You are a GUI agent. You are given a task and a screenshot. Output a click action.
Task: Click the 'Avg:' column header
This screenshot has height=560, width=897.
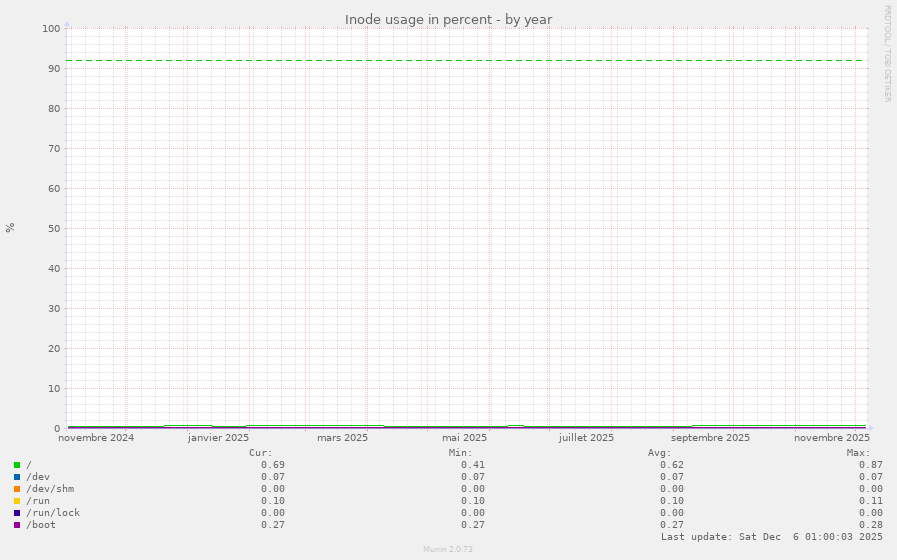[x=660, y=453]
